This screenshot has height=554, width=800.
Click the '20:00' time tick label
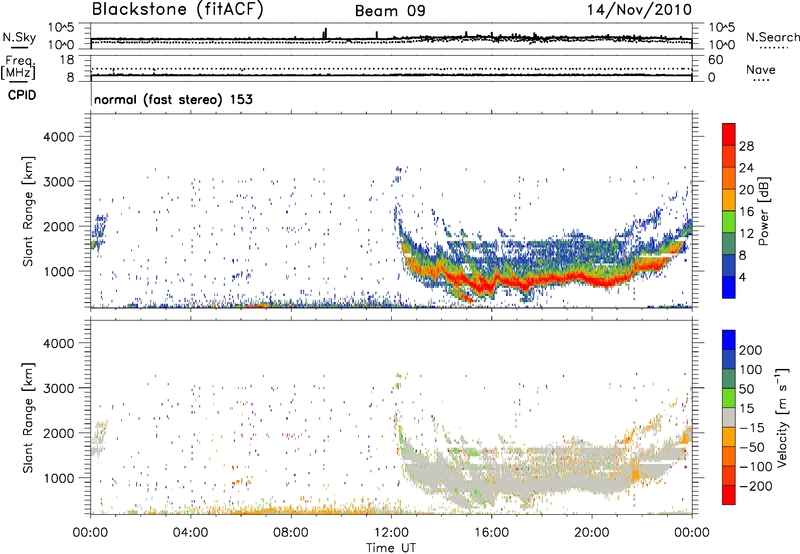tap(592, 533)
